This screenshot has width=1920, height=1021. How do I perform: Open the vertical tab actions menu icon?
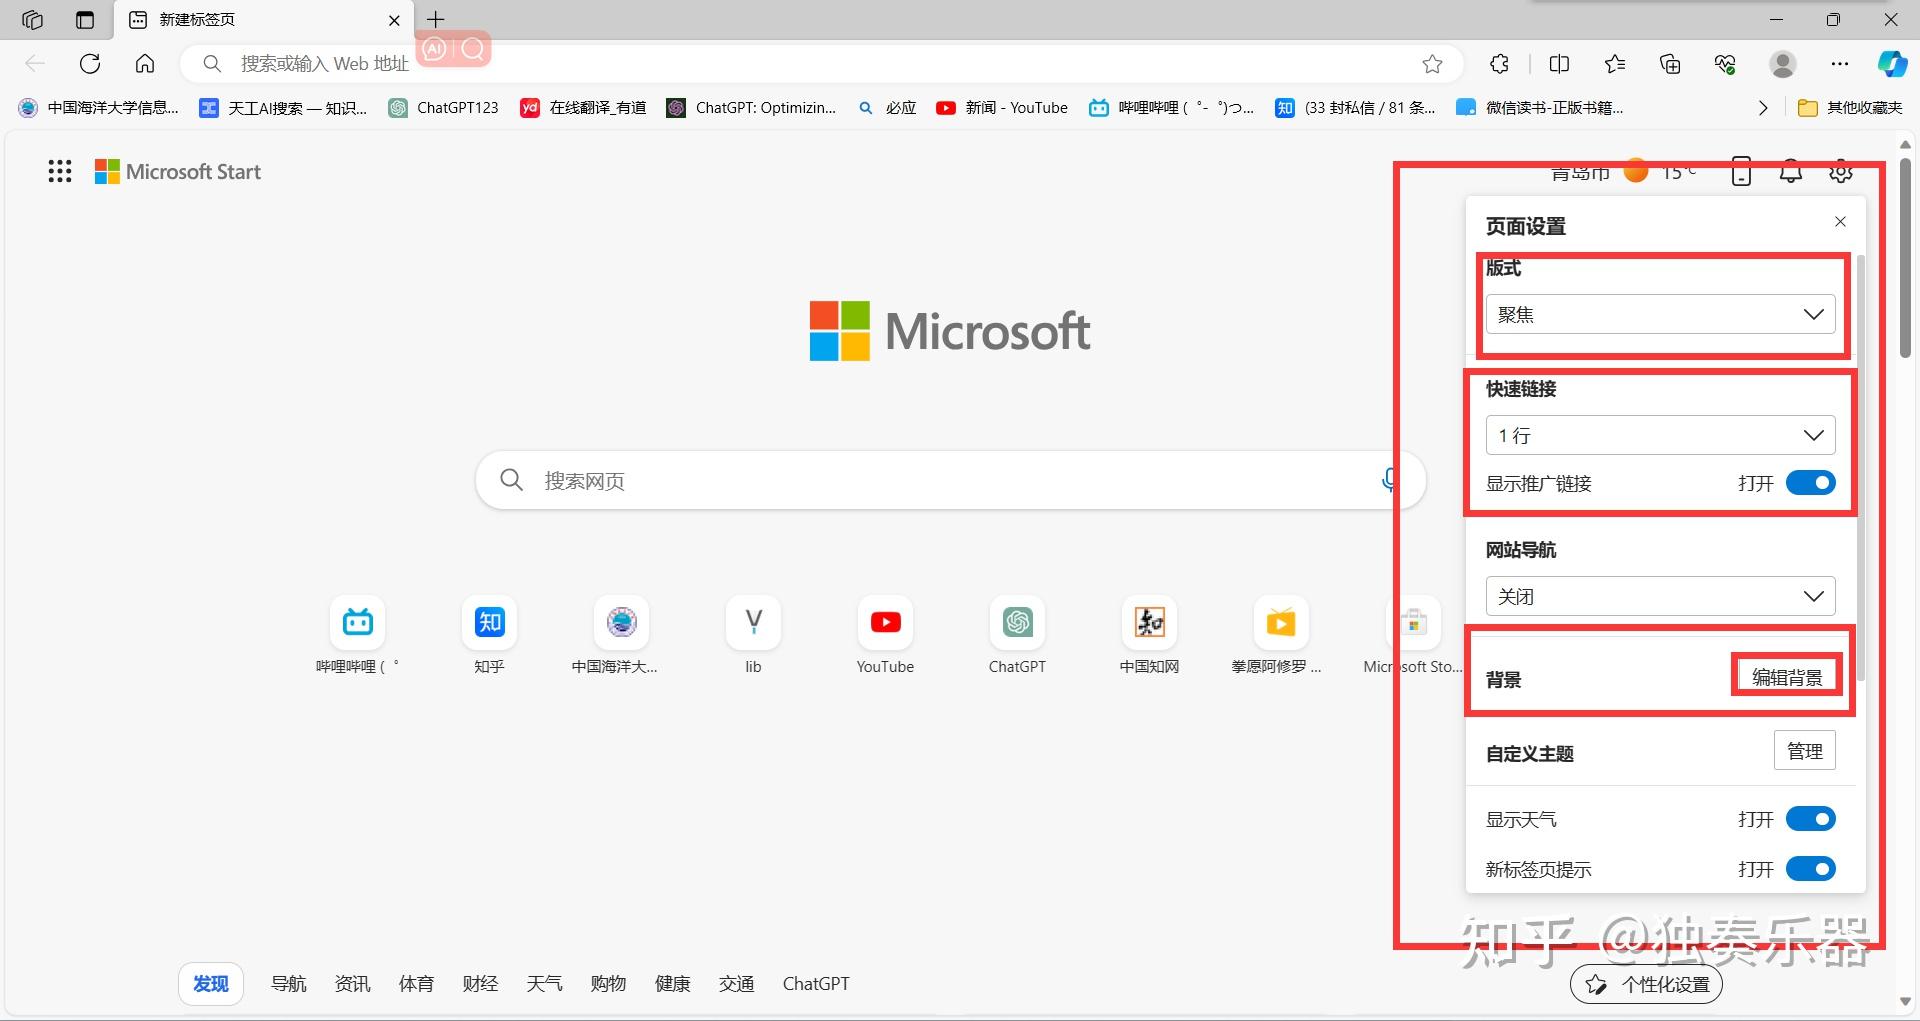85,20
